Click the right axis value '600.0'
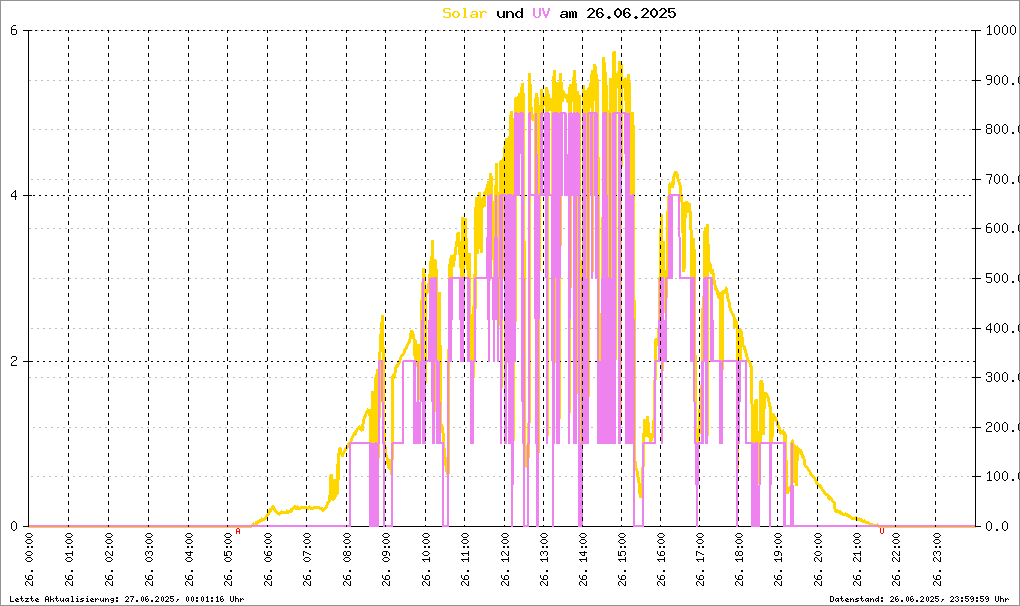The height and width of the screenshot is (606, 1020). click(1004, 228)
